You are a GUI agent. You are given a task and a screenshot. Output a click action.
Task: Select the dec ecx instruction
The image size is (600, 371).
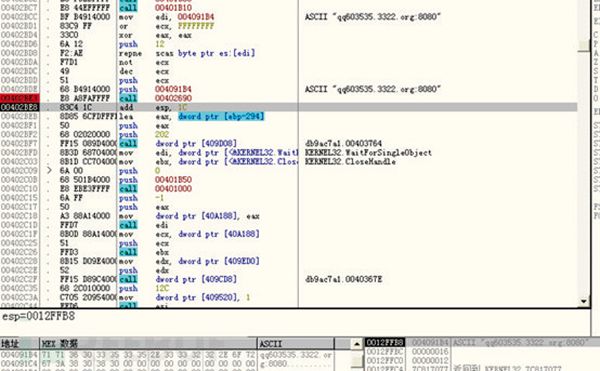(x=144, y=72)
